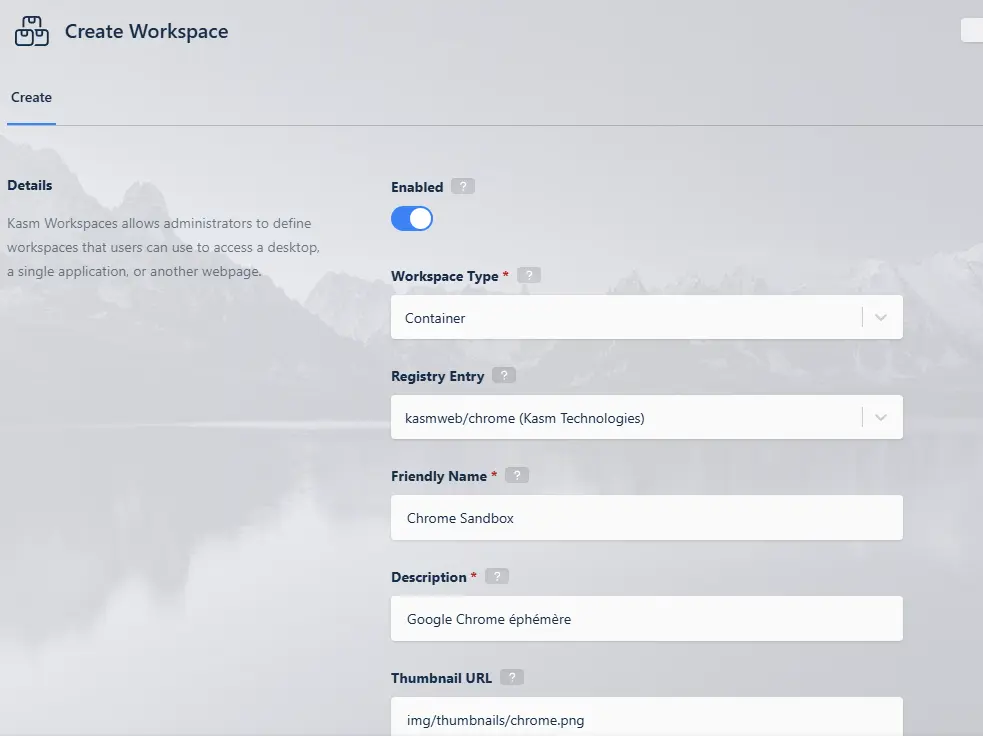This screenshot has width=983, height=736.
Task: Focus the Description field with Google Chrome text
Action: pos(646,619)
